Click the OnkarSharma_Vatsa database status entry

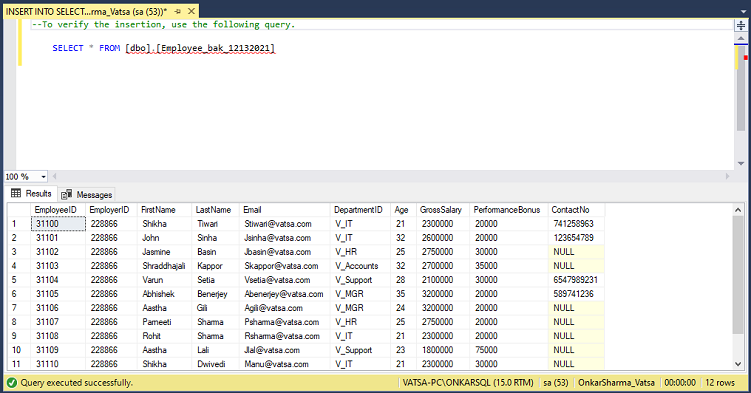(x=616, y=382)
